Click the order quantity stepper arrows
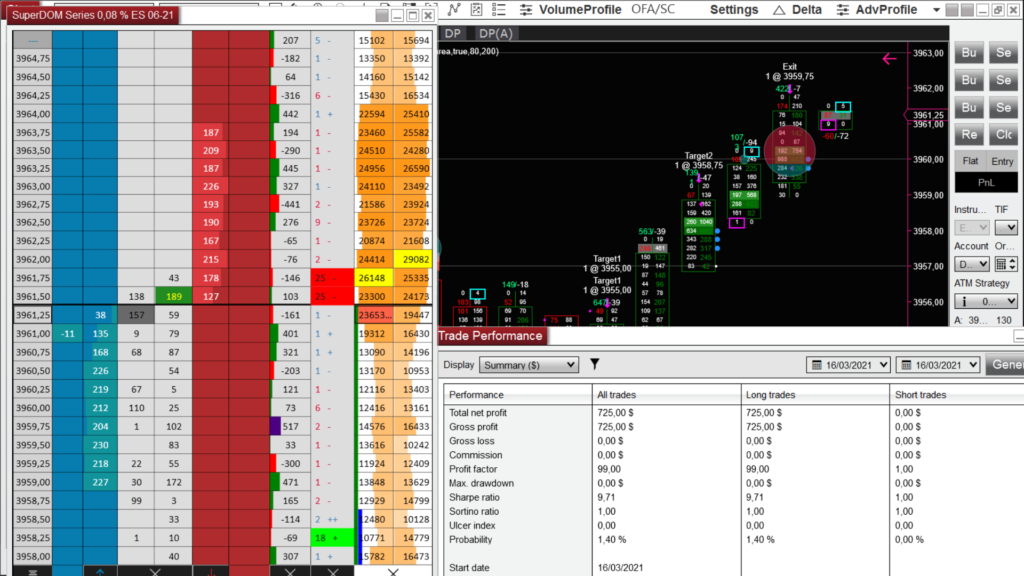The height and width of the screenshot is (576, 1024). click(1012, 264)
